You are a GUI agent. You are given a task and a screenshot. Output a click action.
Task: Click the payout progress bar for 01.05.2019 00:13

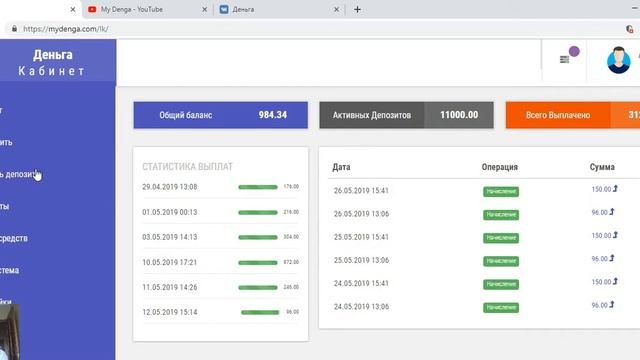coord(258,212)
